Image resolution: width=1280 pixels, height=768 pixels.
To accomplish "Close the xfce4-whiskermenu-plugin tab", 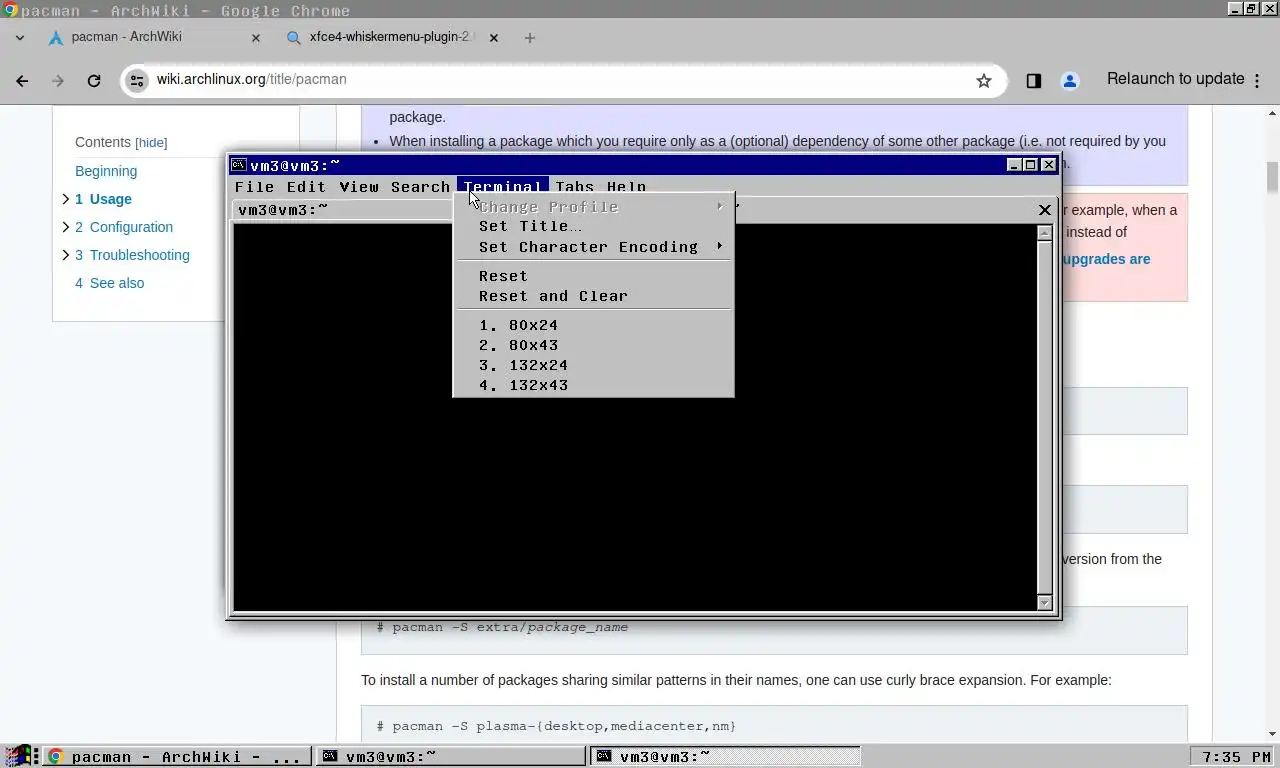I will coord(493,38).
